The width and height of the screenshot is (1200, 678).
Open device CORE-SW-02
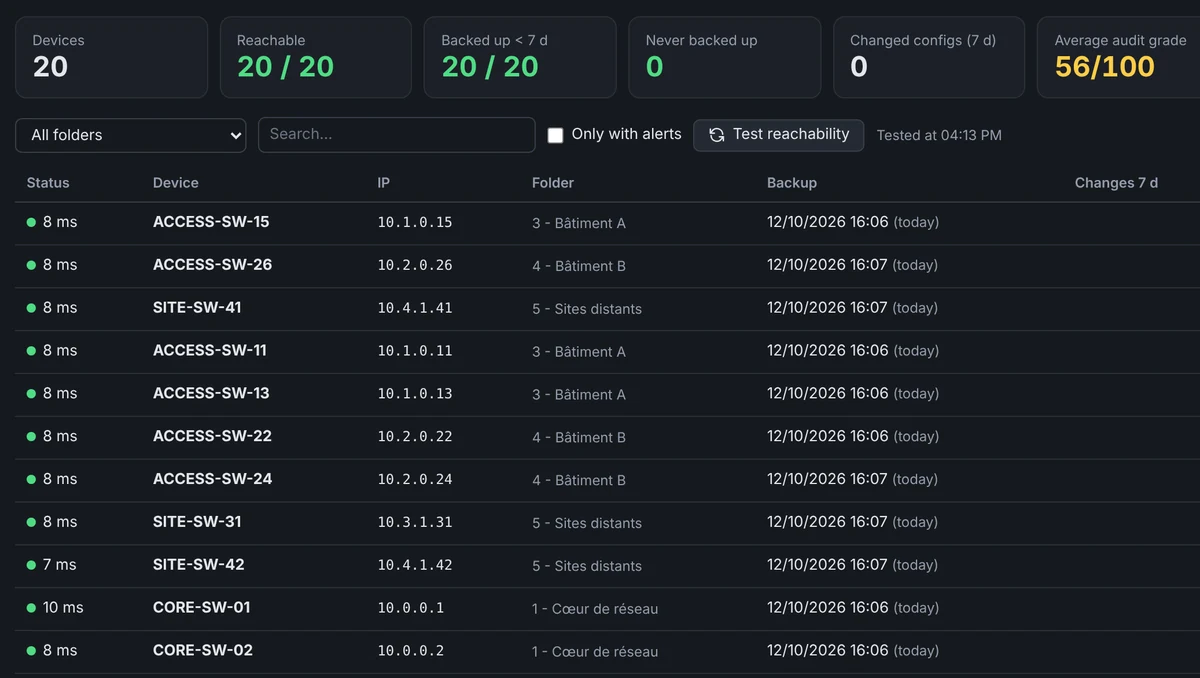coord(203,651)
